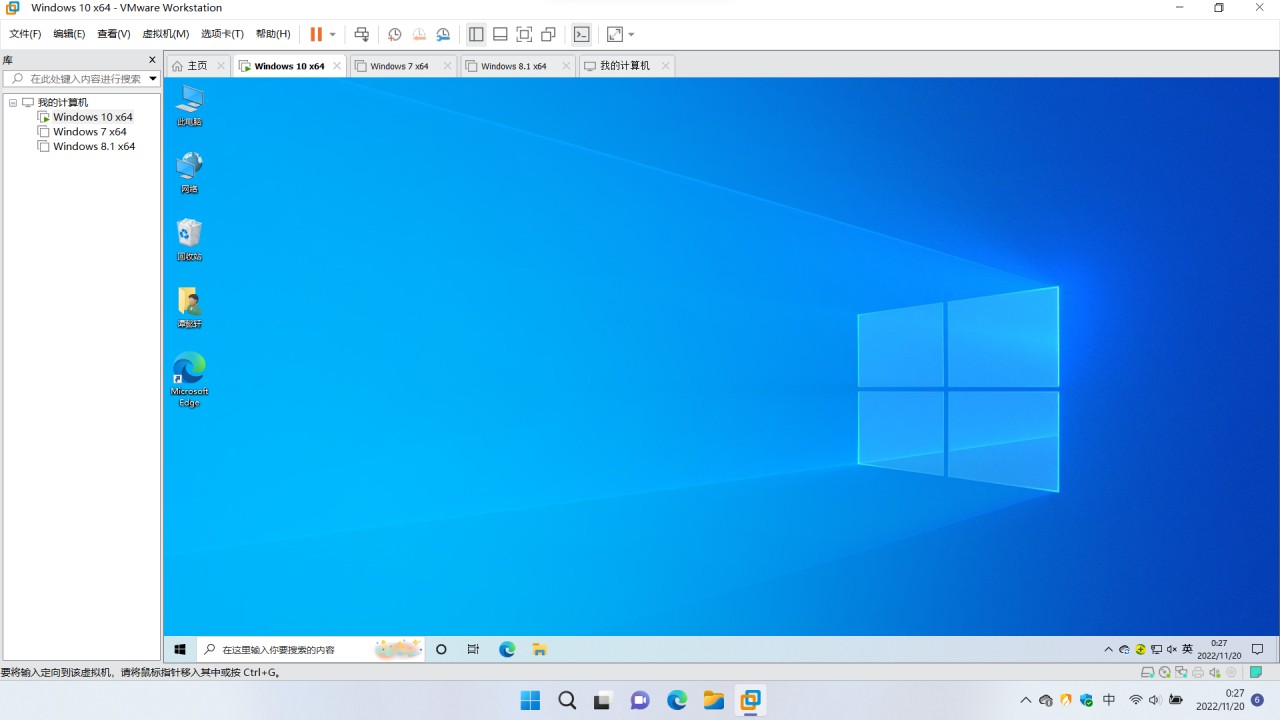Open the 编辑(E) menu
Image resolution: width=1280 pixels, height=720 pixels.
tap(69, 34)
